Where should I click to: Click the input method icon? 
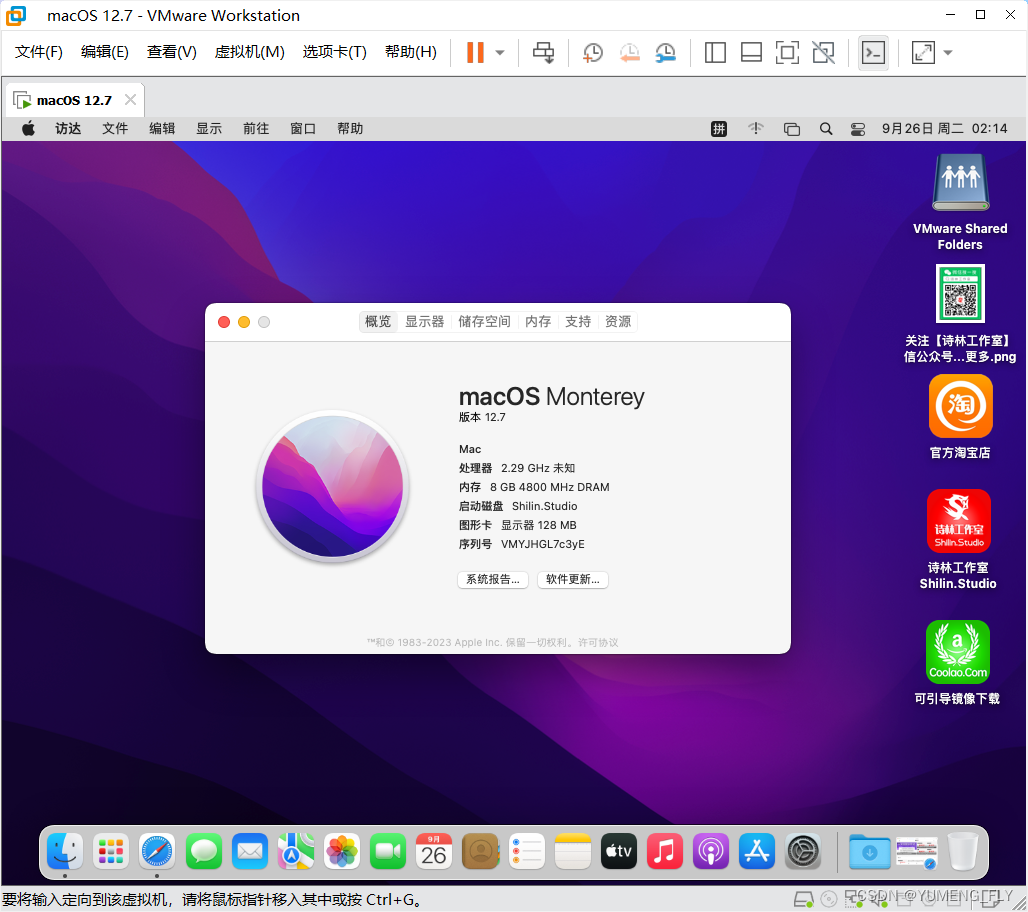click(719, 129)
